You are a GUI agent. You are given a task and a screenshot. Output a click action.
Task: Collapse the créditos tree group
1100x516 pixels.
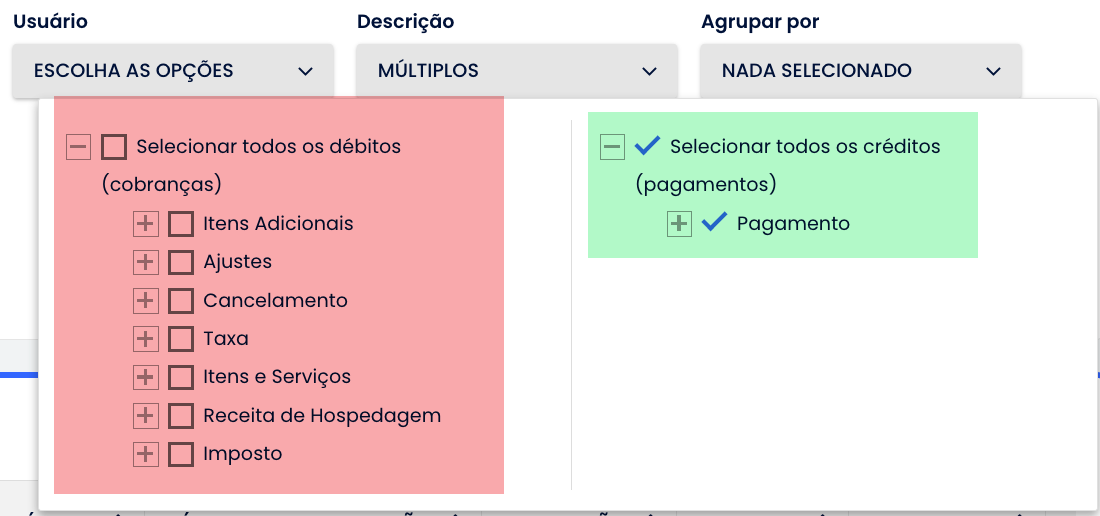(613, 147)
